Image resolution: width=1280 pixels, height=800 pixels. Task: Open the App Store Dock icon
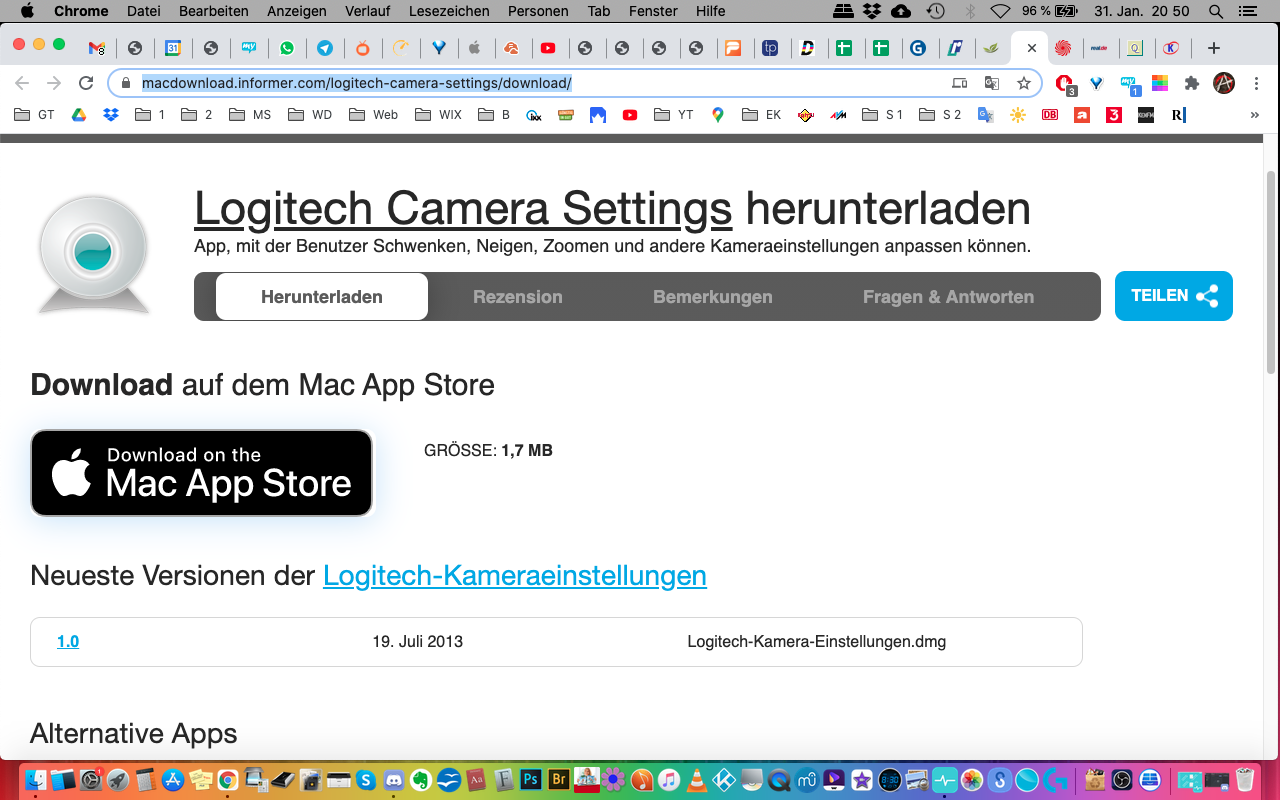coord(172,780)
